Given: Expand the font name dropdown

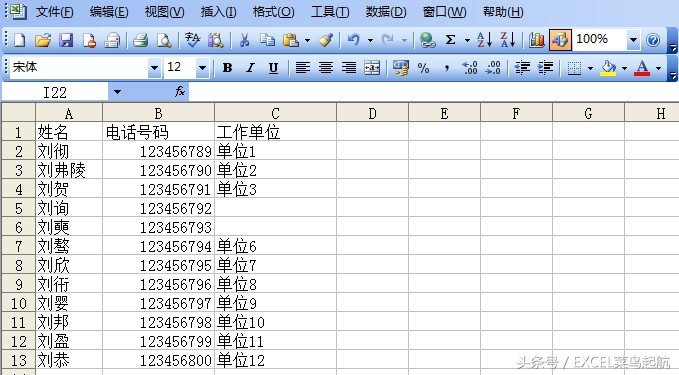Looking at the screenshot, I should tap(154, 68).
